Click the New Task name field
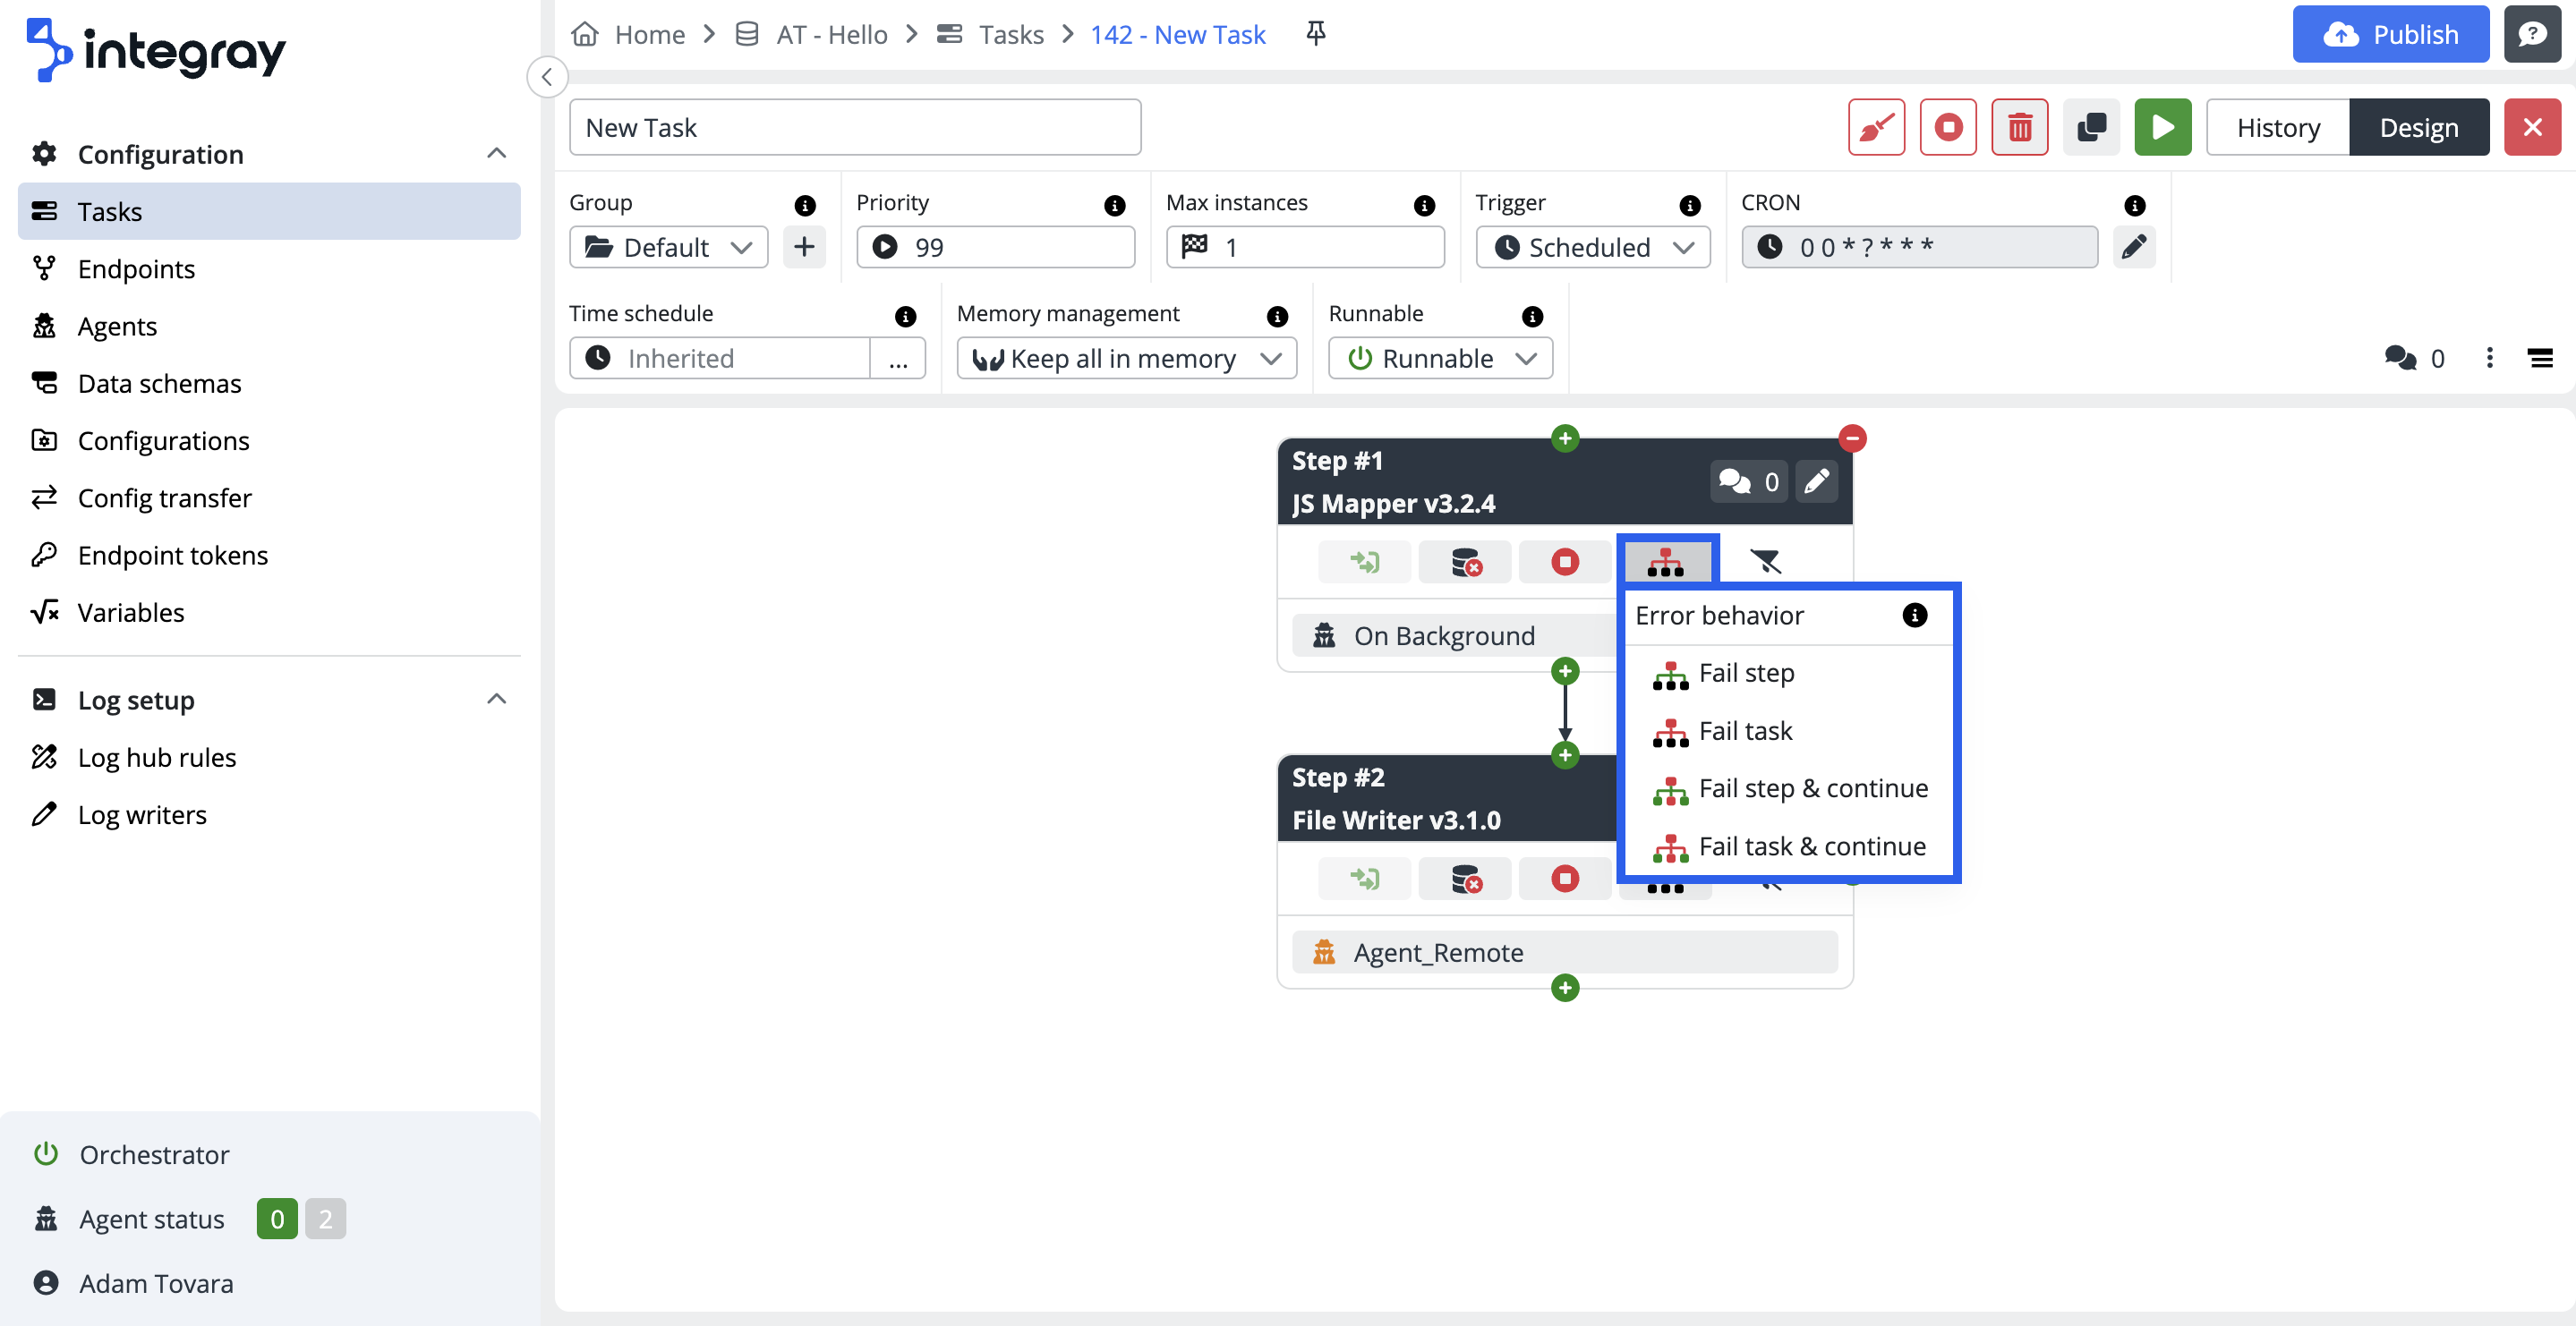The image size is (2576, 1326). pyautogui.click(x=855, y=127)
